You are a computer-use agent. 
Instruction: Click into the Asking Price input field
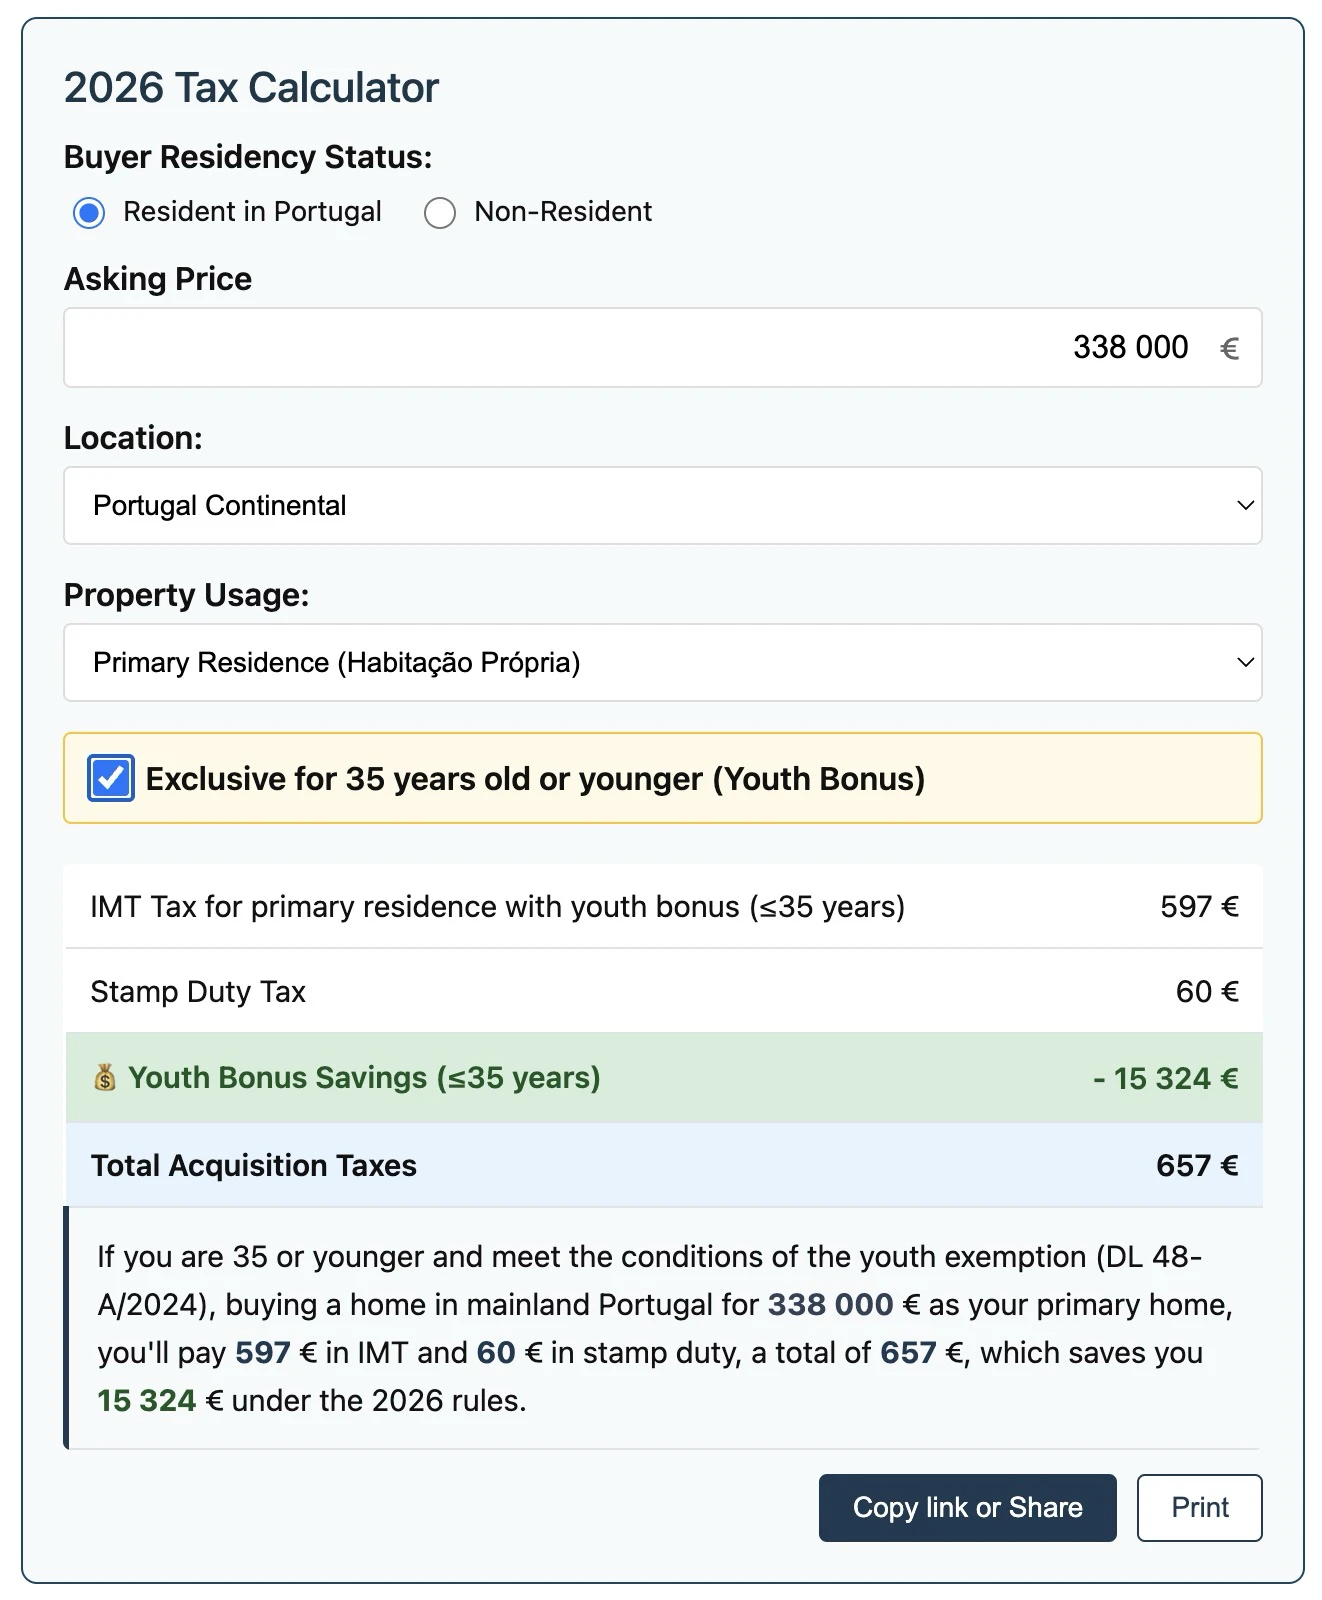click(662, 347)
